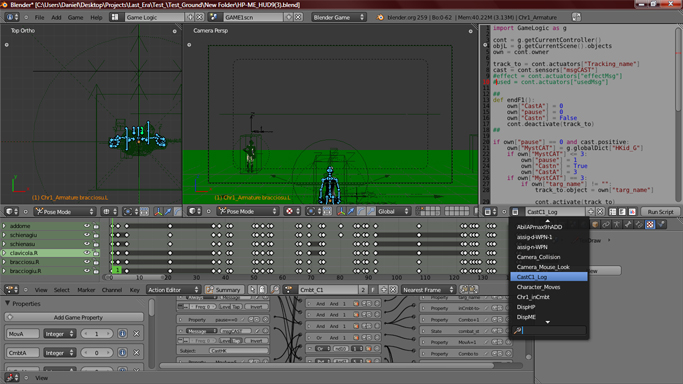This screenshot has width=683, height=384.
Task: Click the logic editor horizontal scrollbar
Action: pos(327,366)
